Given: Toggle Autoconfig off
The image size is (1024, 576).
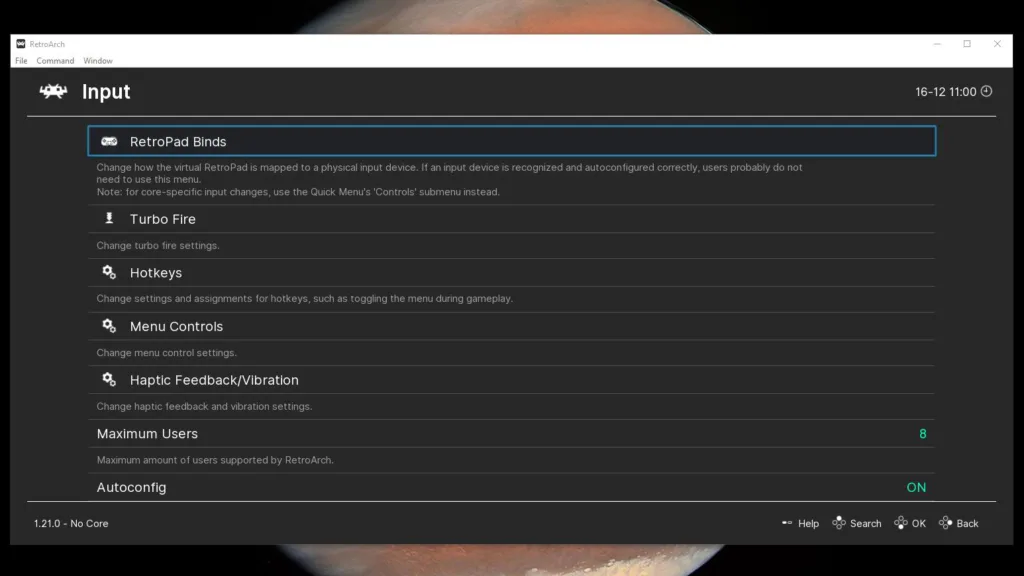Looking at the screenshot, I should click(915, 487).
